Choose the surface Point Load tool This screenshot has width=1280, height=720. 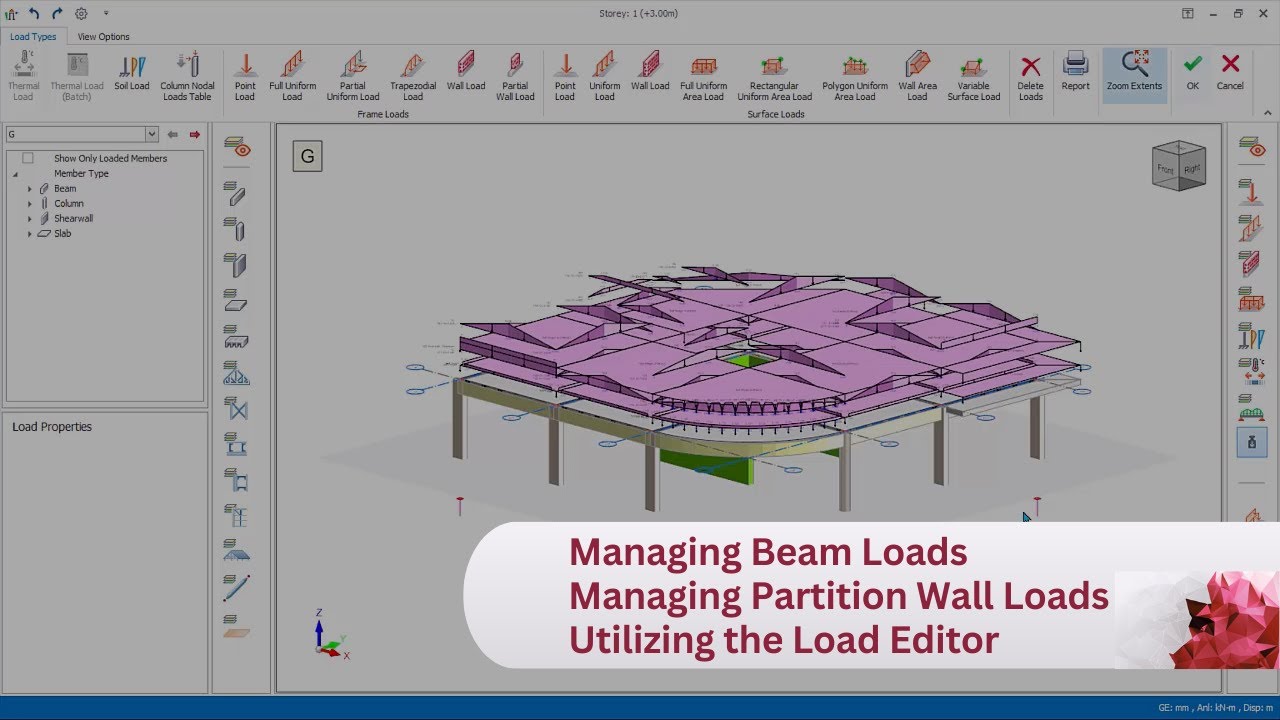[x=565, y=77]
